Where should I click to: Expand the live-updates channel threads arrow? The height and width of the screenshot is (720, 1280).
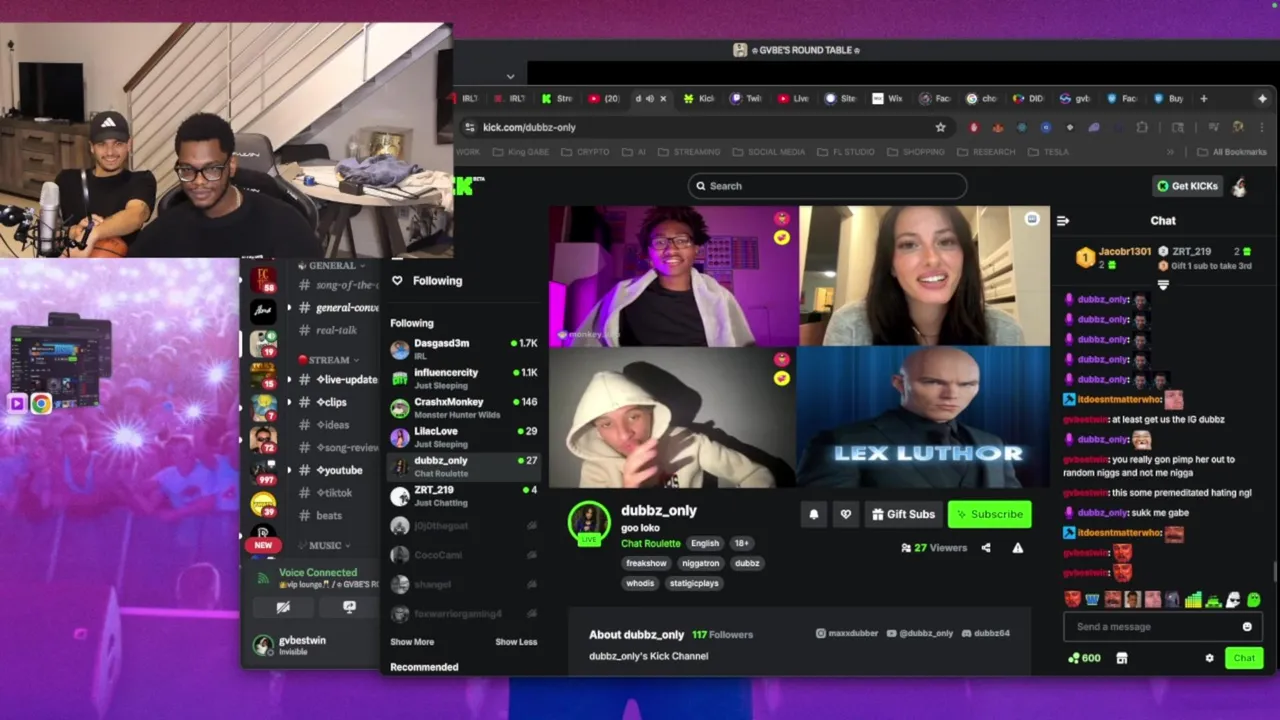289,380
